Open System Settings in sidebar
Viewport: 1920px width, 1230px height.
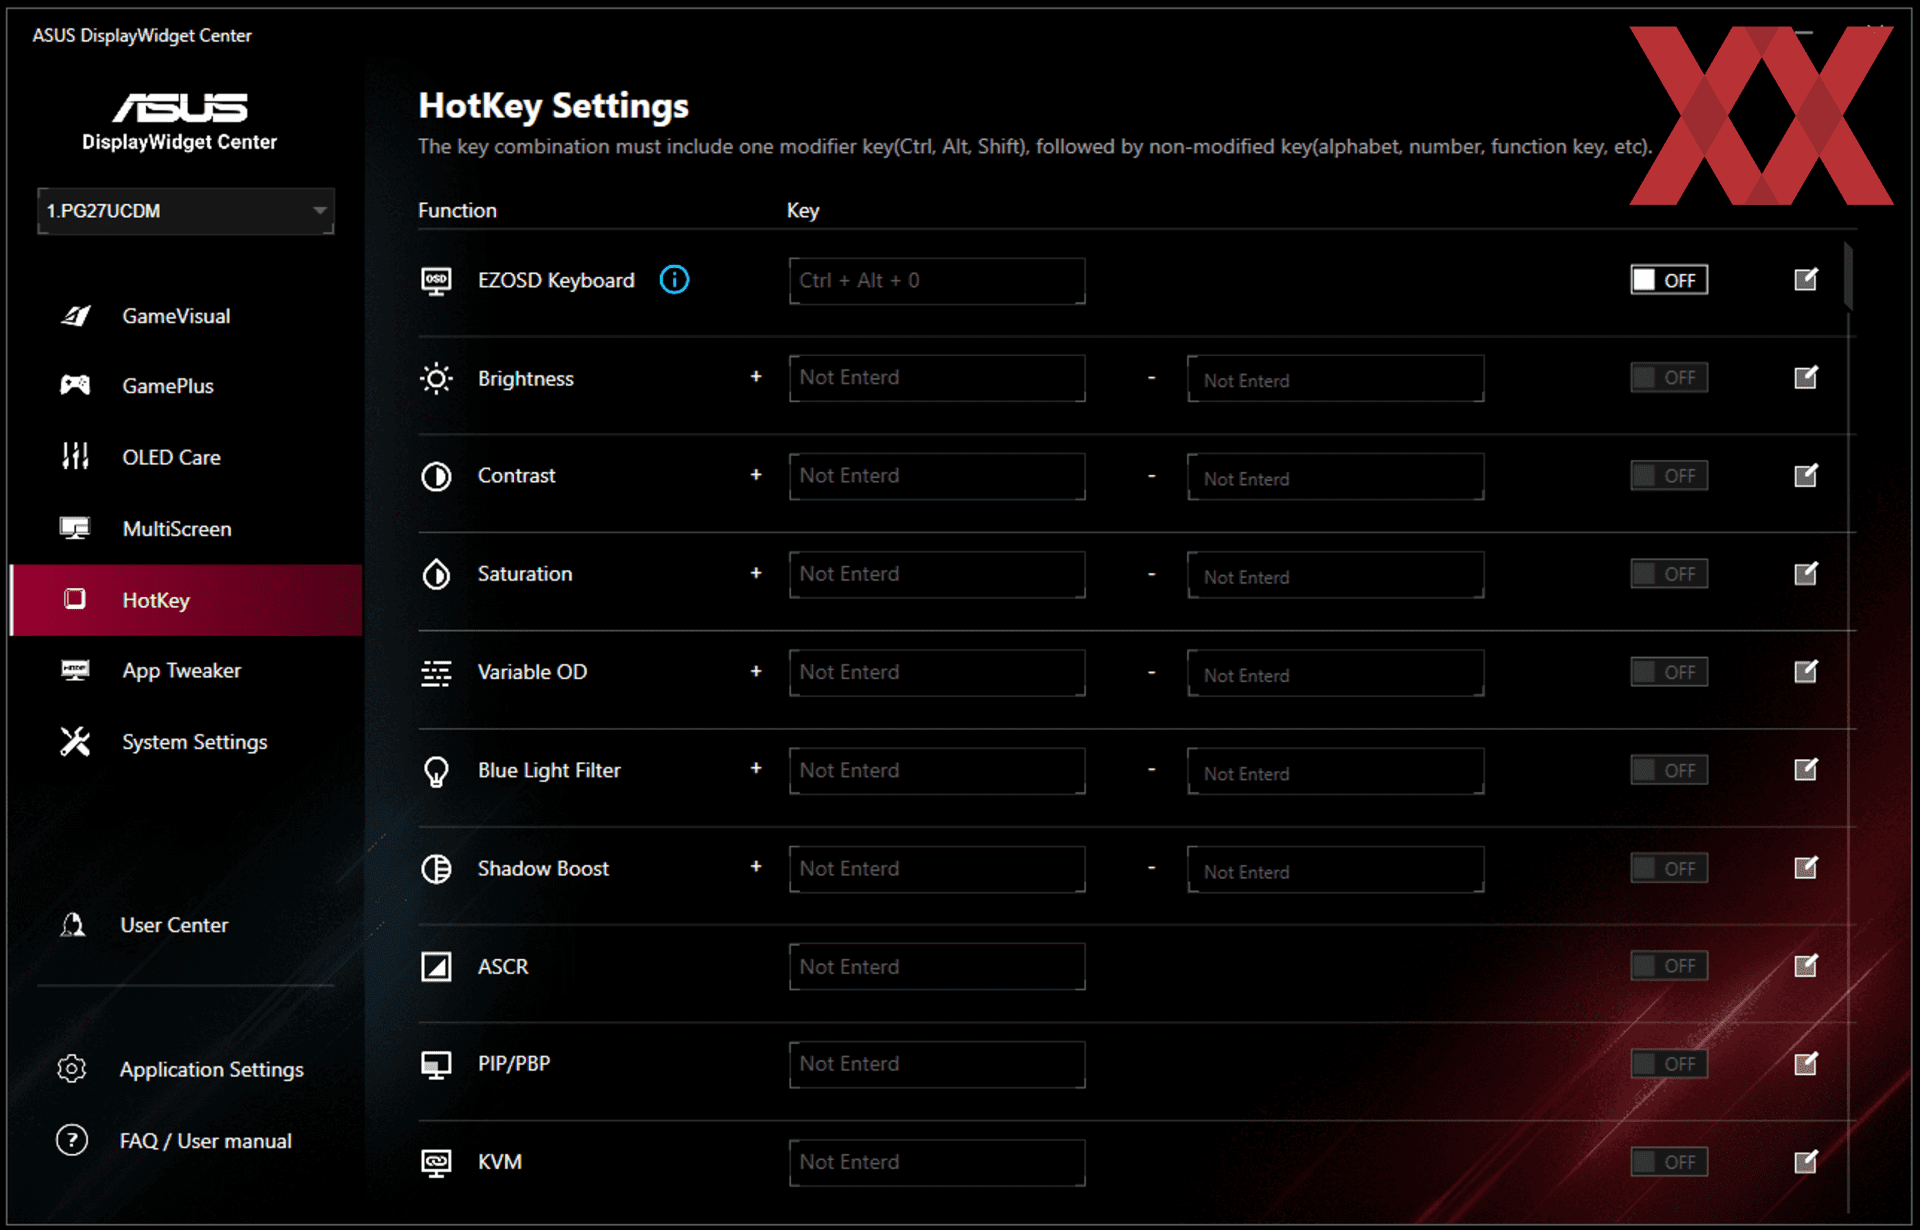[186, 742]
